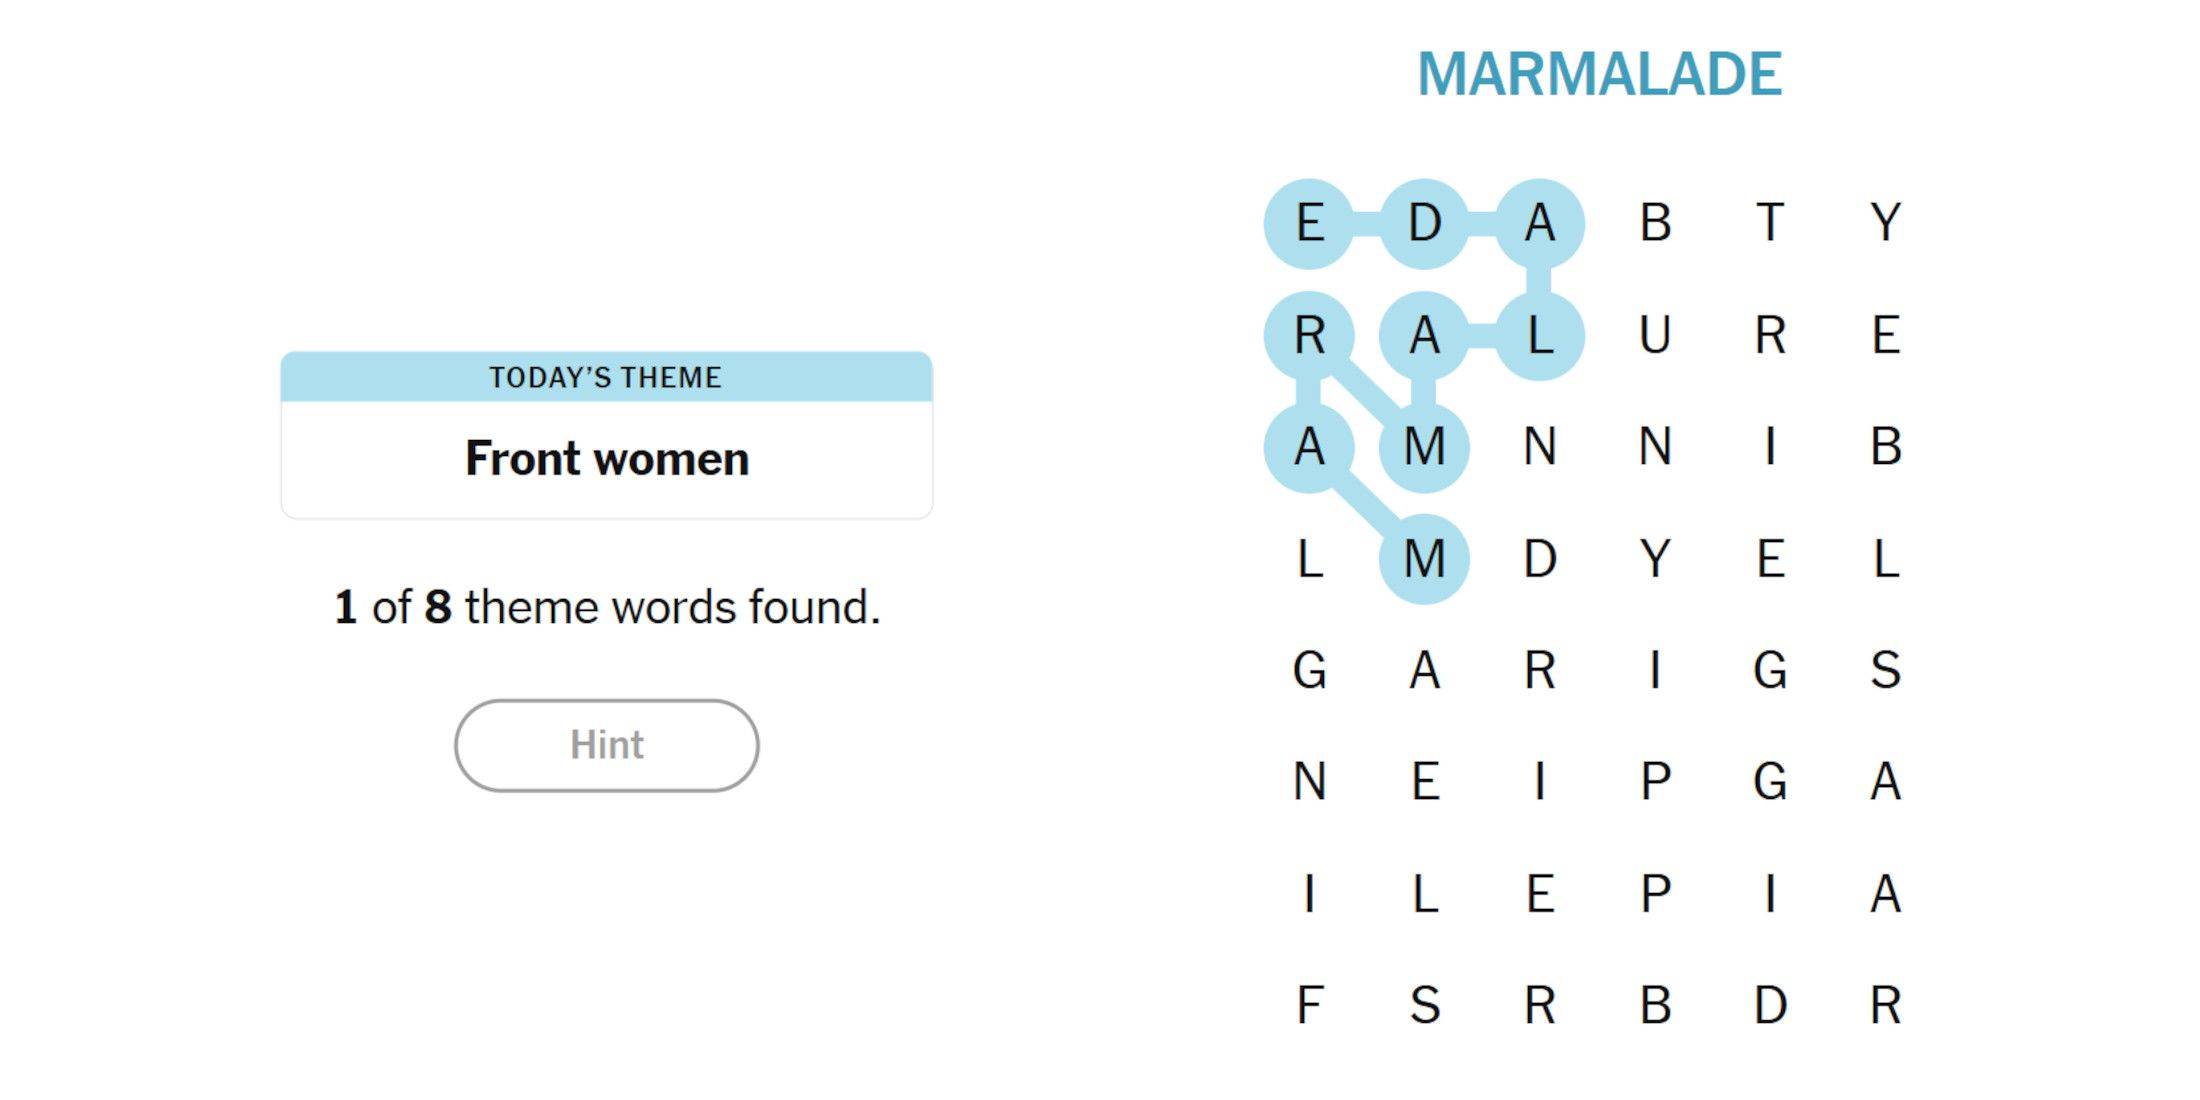The width and height of the screenshot is (2200, 1100).
Task: Click the D in the bottom row
Action: [1770, 1005]
